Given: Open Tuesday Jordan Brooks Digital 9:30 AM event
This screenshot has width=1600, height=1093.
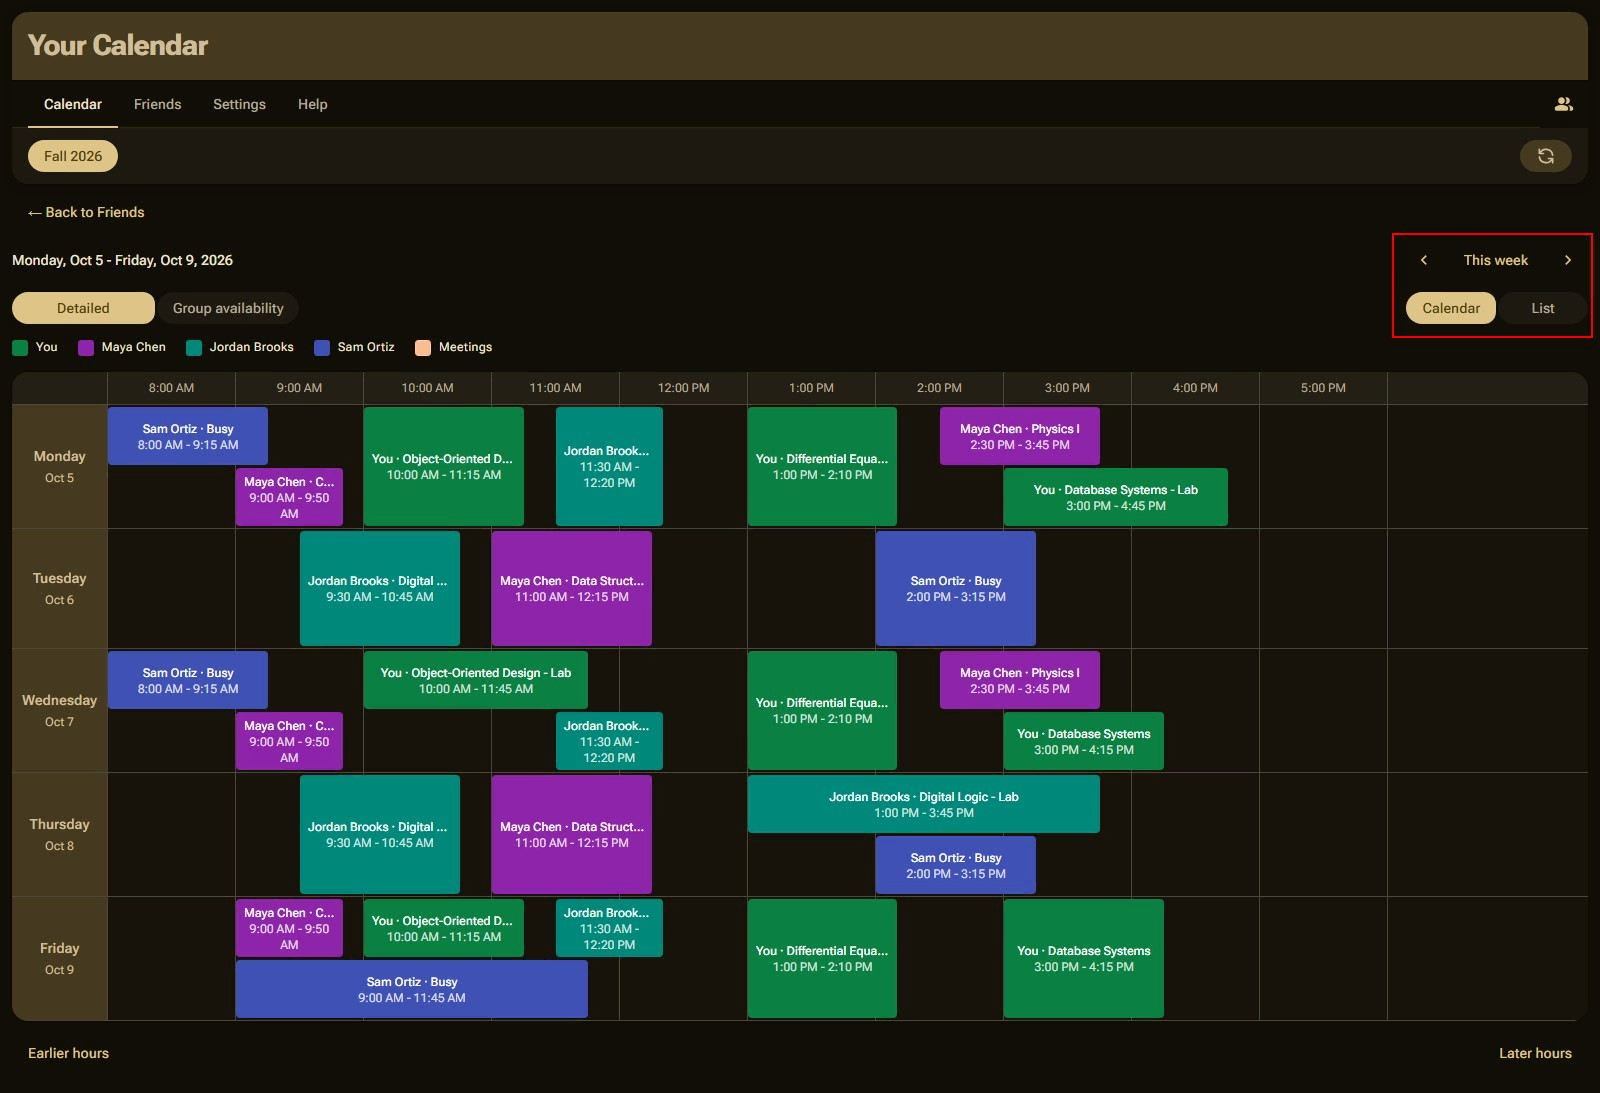Looking at the screenshot, I should (380, 588).
